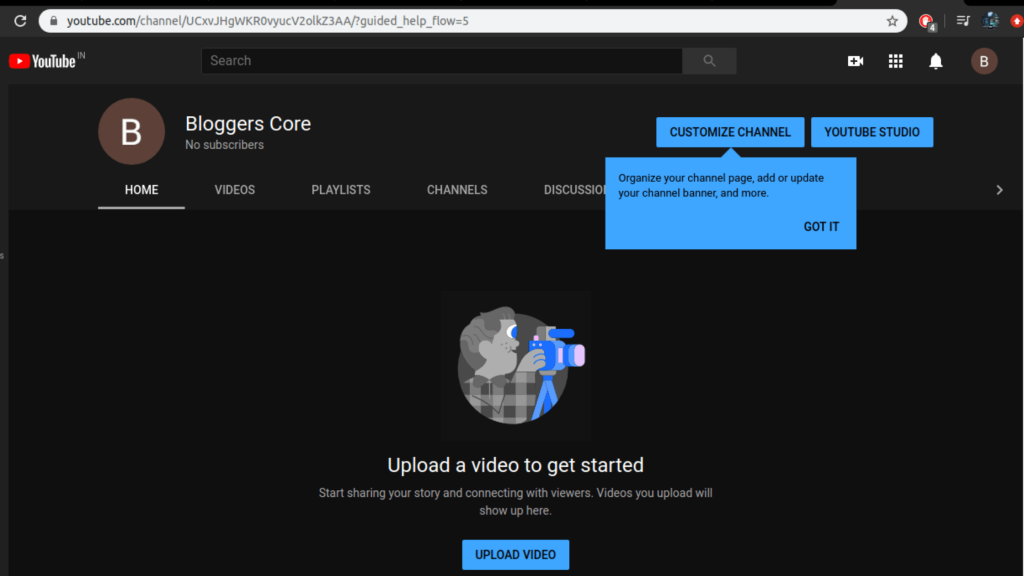Open the red extension icon with badge

tap(927, 22)
